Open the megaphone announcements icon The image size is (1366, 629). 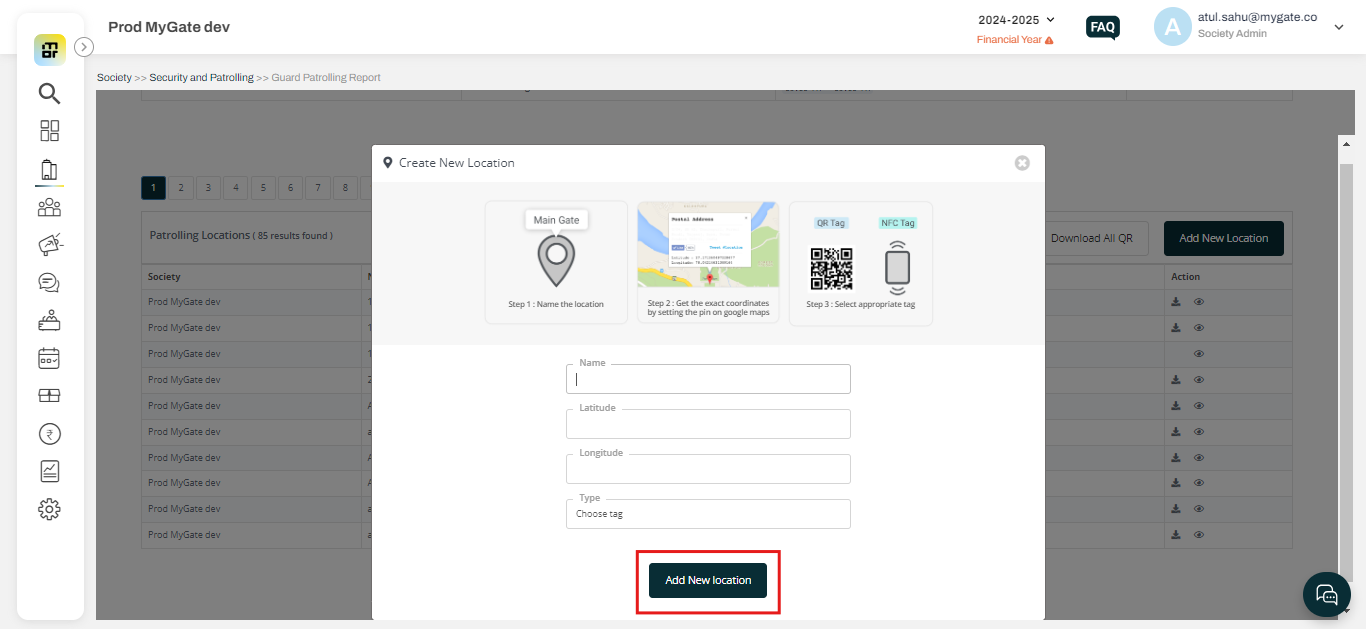click(x=49, y=244)
